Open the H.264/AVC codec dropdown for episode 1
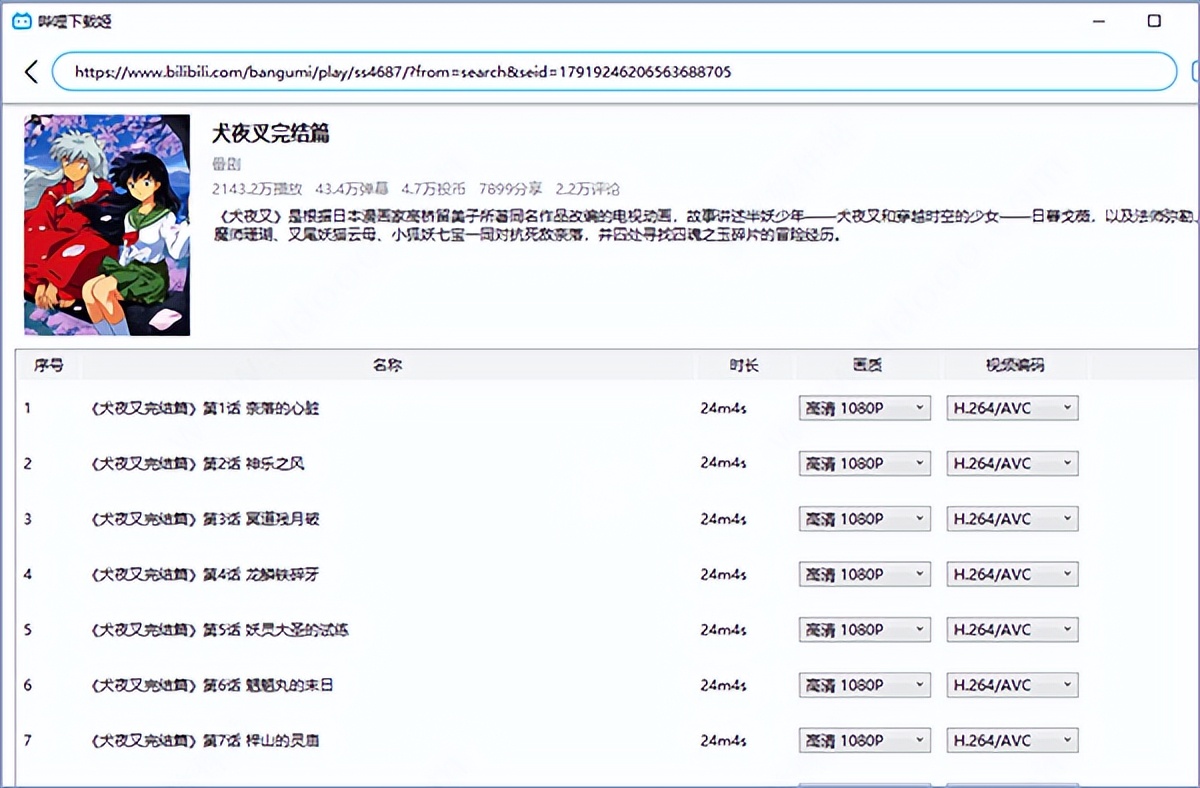 (x=1011, y=408)
